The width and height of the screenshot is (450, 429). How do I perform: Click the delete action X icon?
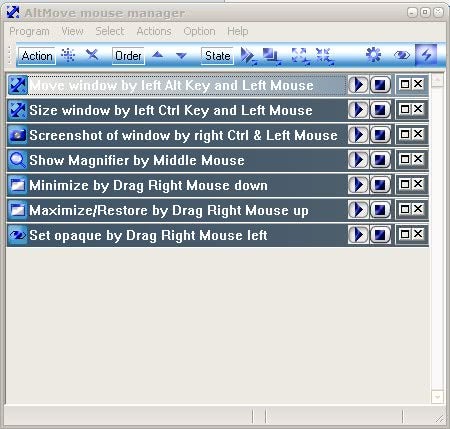pyautogui.click(x=92, y=55)
